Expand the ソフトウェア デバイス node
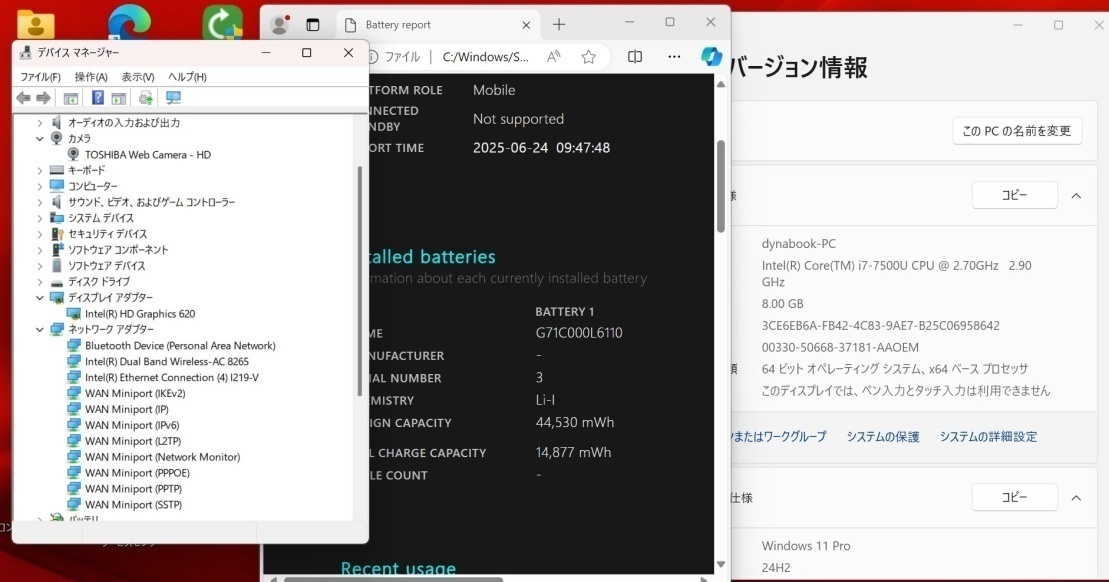The height and width of the screenshot is (582, 1109). click(40, 266)
